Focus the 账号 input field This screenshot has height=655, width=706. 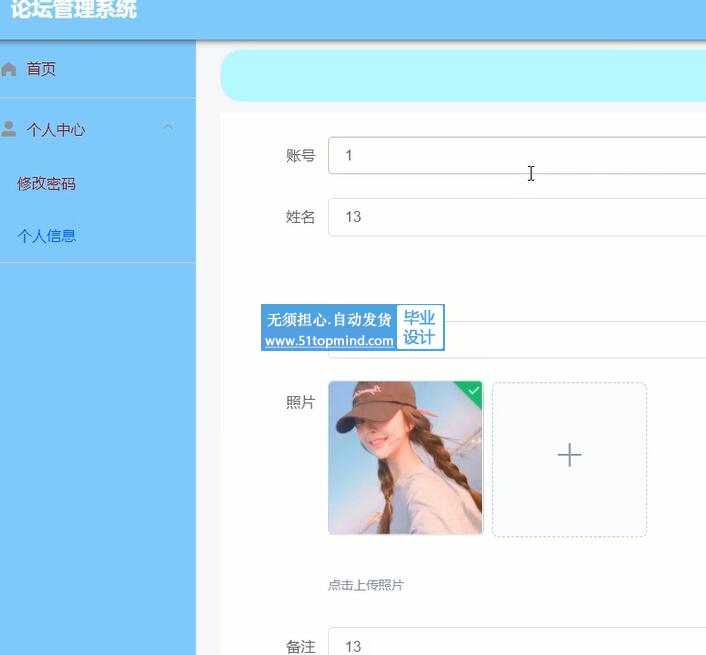coord(517,155)
